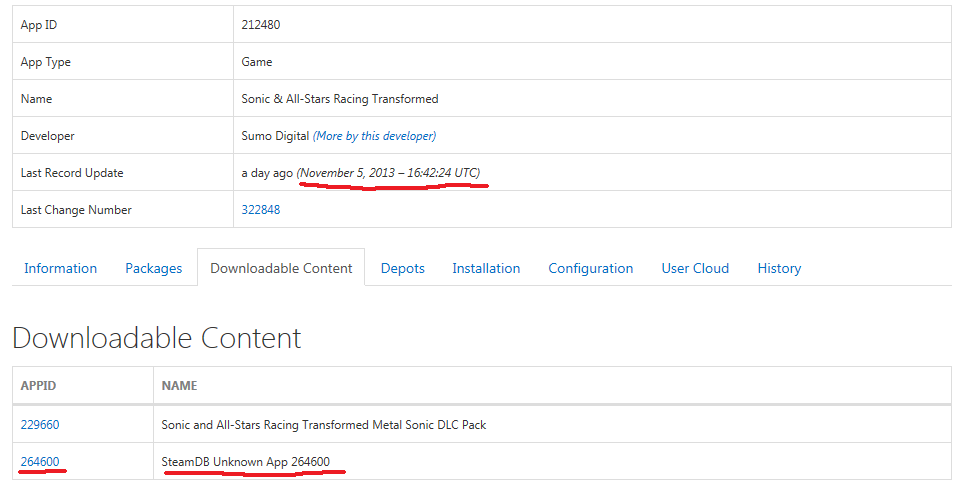Open the Depots tab

click(x=402, y=268)
